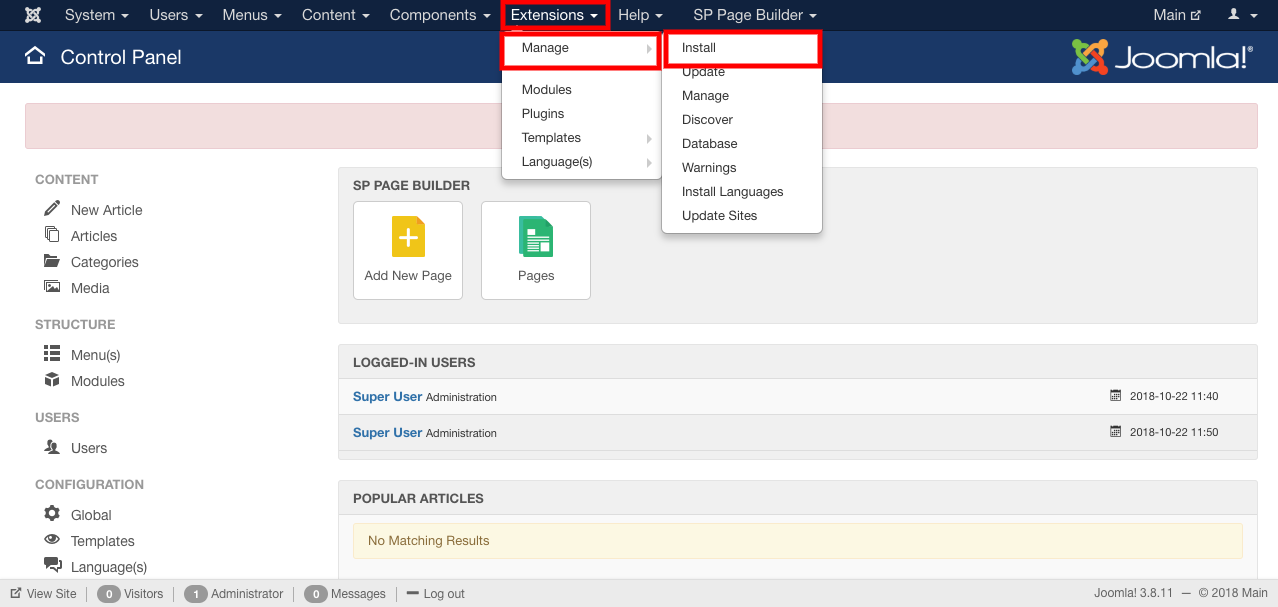Image resolution: width=1278 pixels, height=607 pixels.
Task: Click the stacked-pages icon beside Articles
Action: tap(52, 234)
